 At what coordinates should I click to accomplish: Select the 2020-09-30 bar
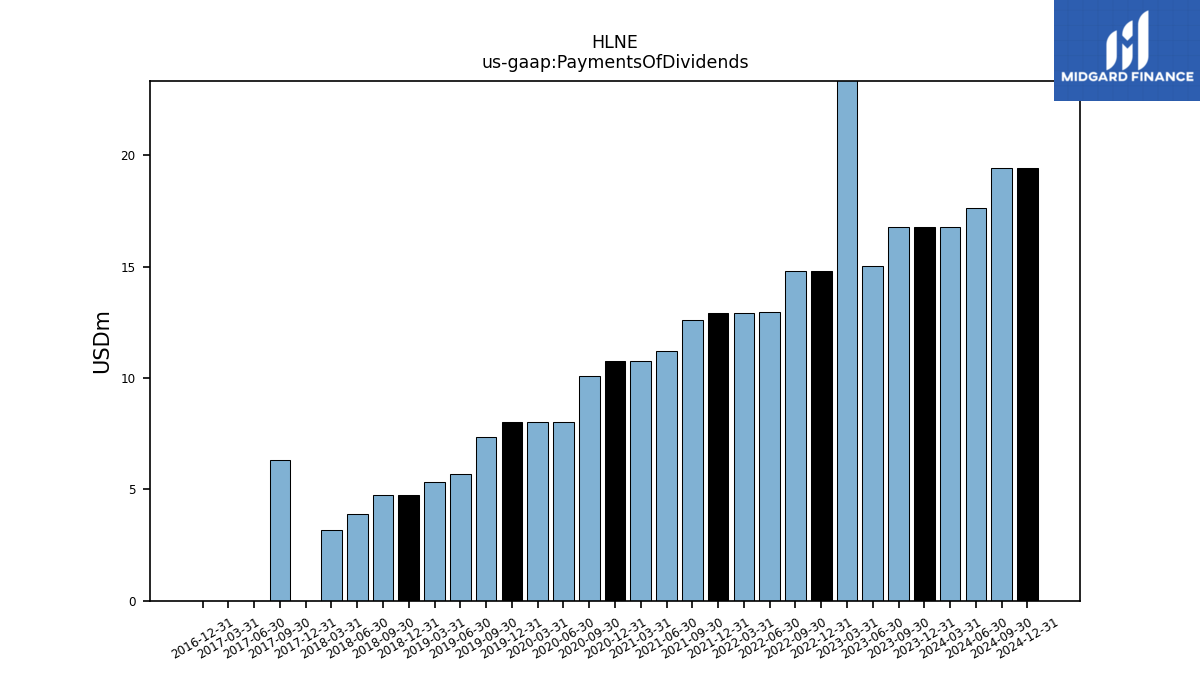coord(589,488)
